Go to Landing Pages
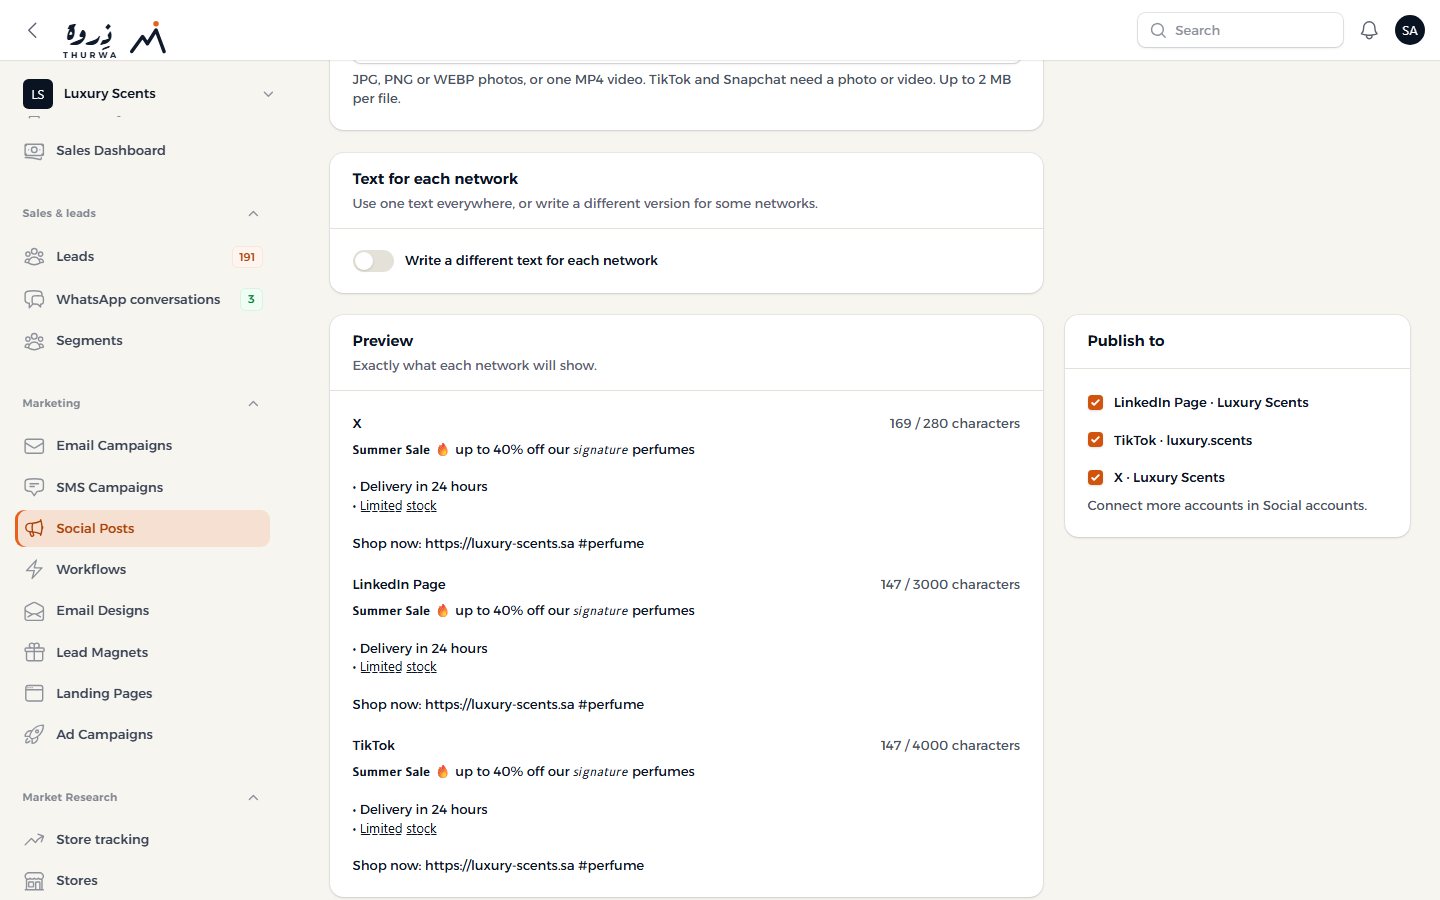The height and width of the screenshot is (900, 1440). (x=143, y=693)
